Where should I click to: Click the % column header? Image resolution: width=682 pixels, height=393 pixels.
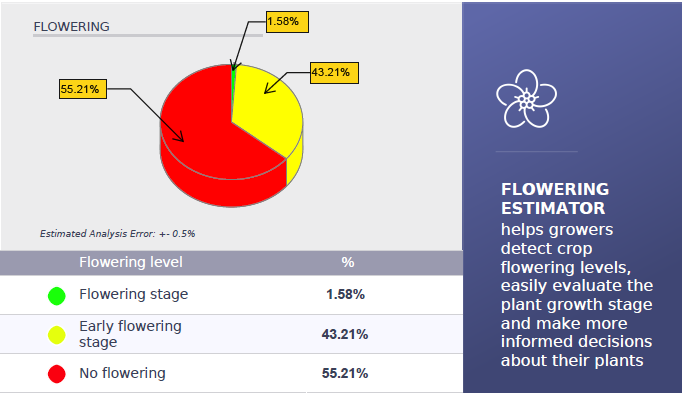point(348,262)
